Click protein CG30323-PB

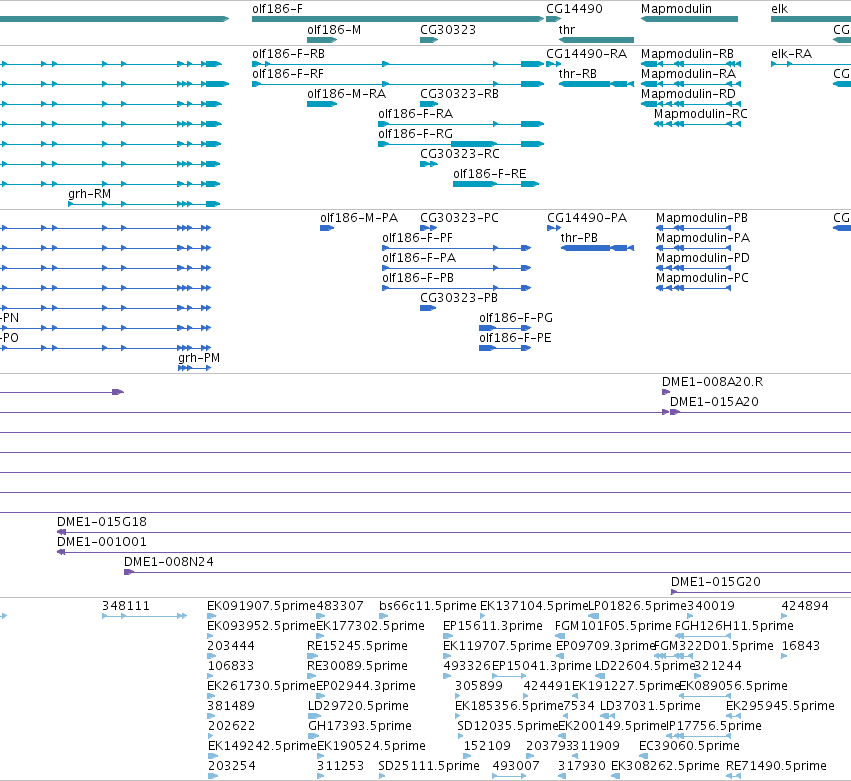click(428, 308)
